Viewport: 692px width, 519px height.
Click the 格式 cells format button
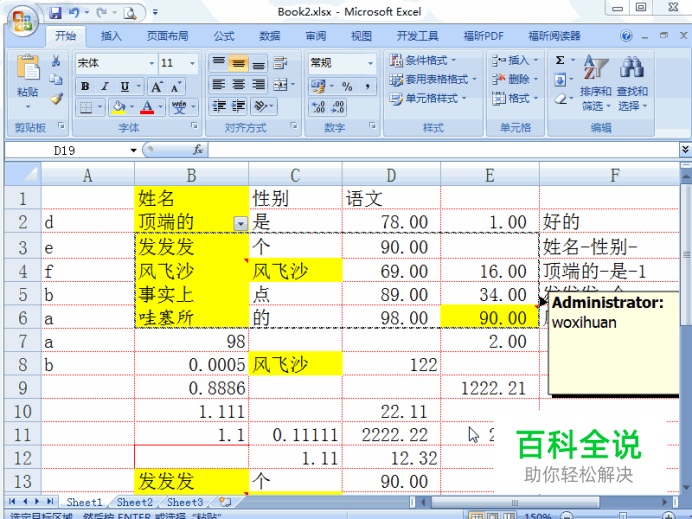coord(515,98)
